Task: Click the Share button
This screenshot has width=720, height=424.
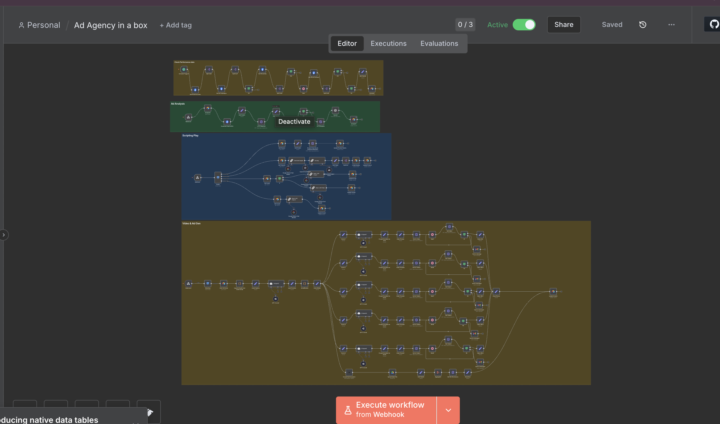Action: [564, 24]
